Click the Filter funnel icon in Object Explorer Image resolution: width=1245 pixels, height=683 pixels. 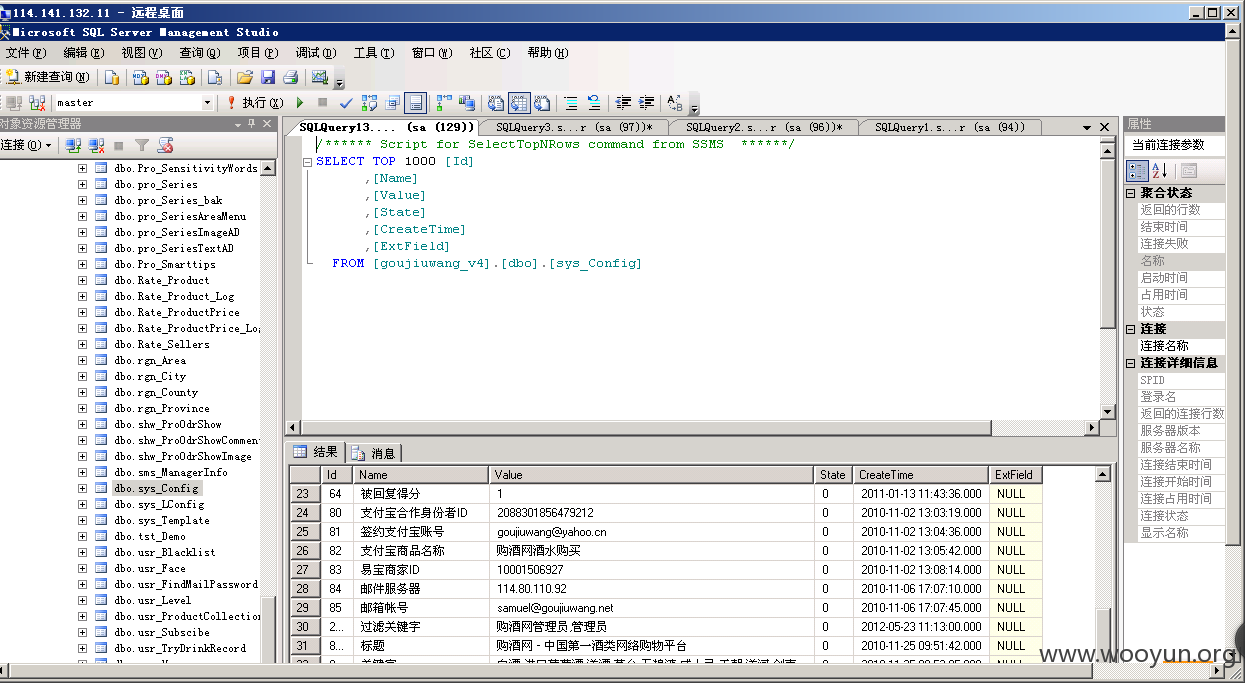pyautogui.click(x=142, y=145)
